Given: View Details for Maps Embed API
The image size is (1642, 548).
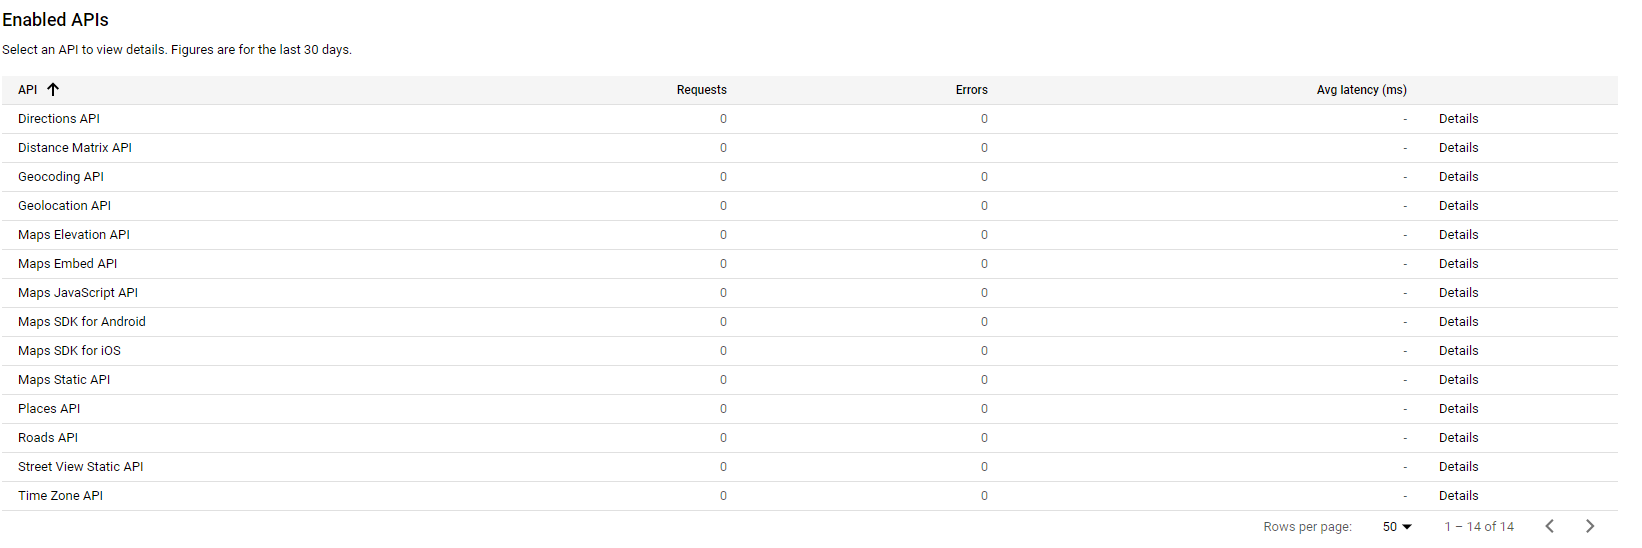Looking at the screenshot, I should point(1458,264).
